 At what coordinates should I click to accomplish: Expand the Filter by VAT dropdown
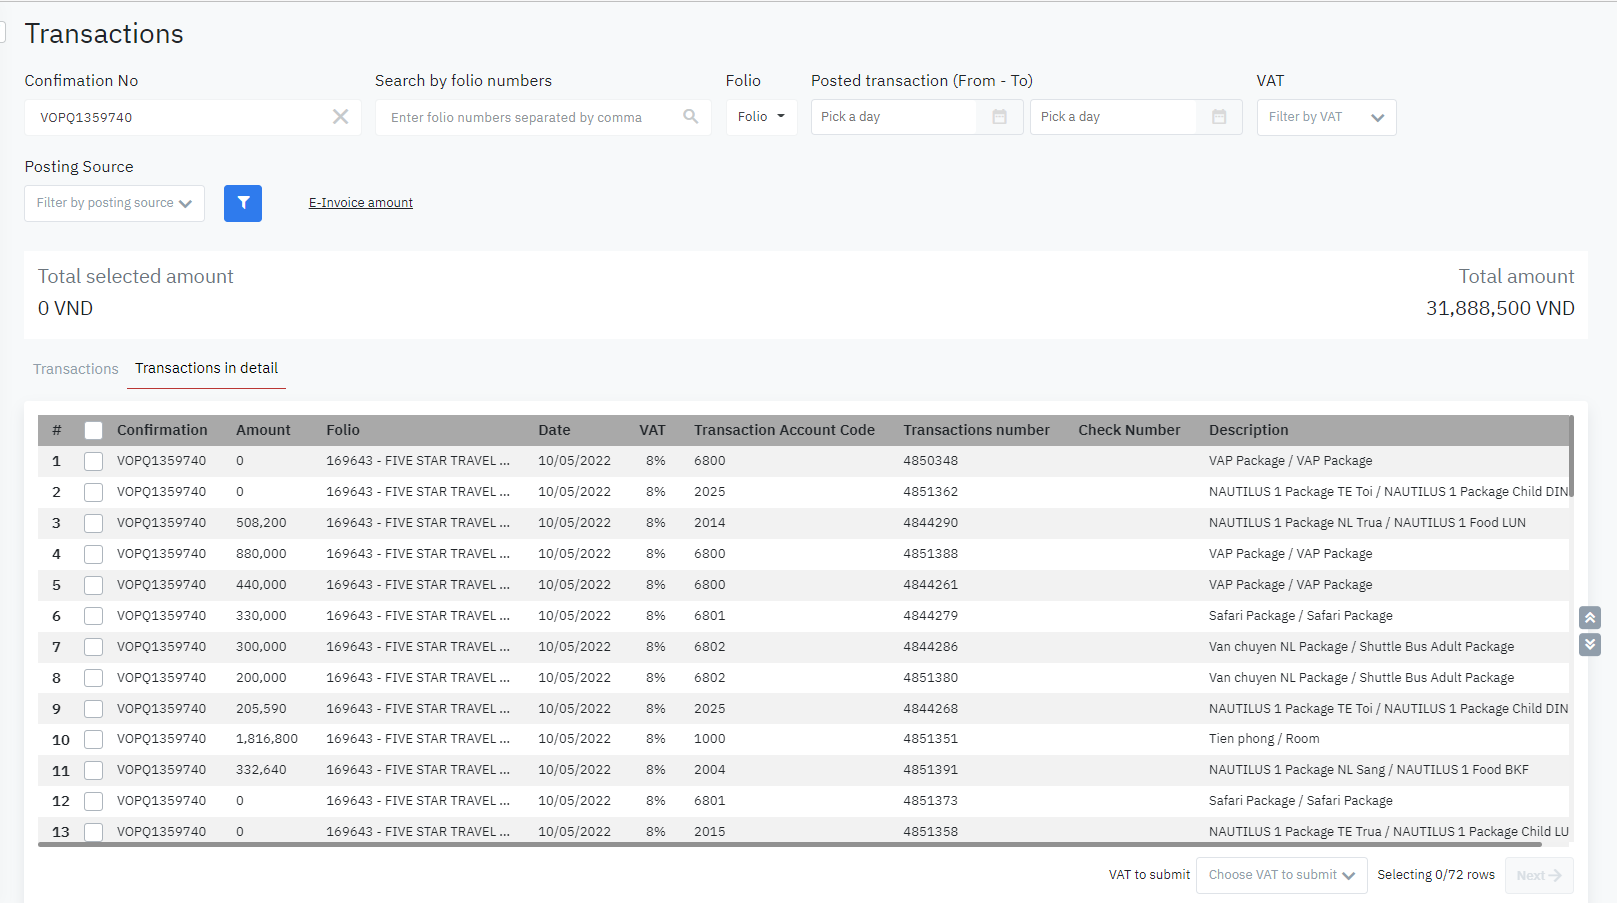[1325, 117]
